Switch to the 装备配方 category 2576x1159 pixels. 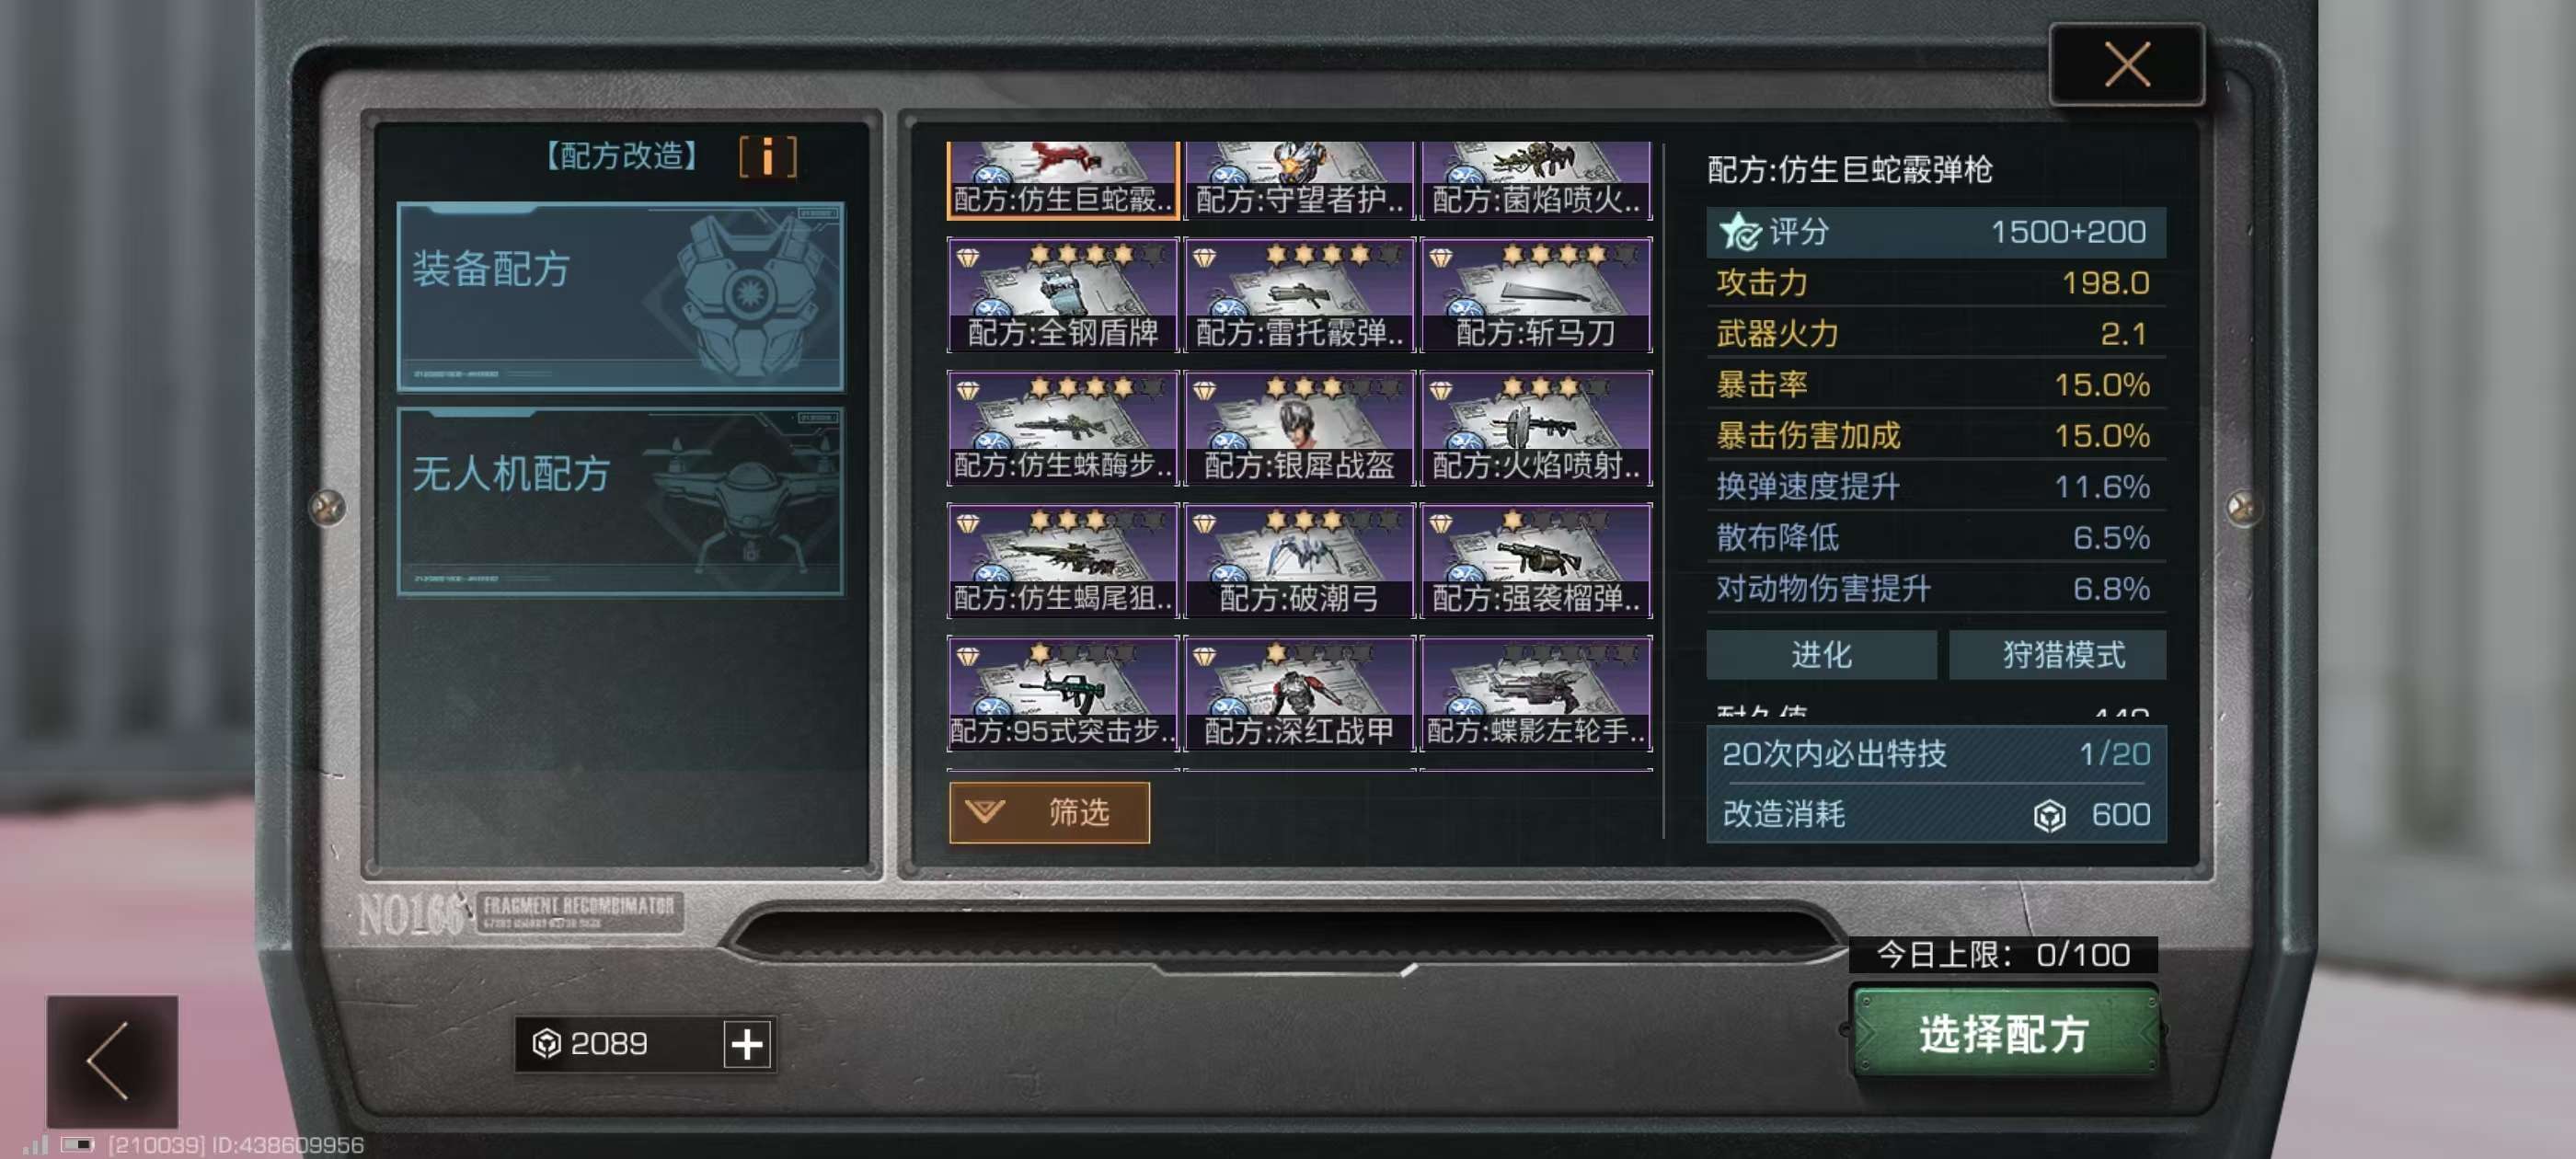[620, 297]
